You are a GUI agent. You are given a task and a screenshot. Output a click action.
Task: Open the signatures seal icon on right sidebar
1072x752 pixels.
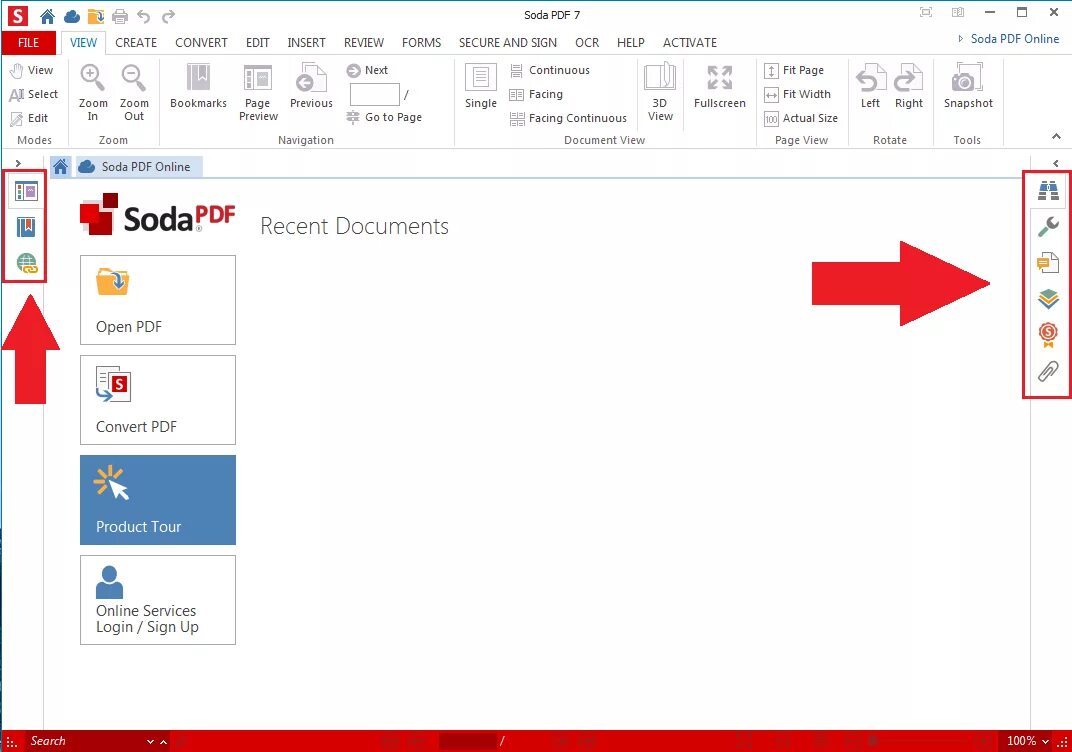pyautogui.click(x=1048, y=335)
